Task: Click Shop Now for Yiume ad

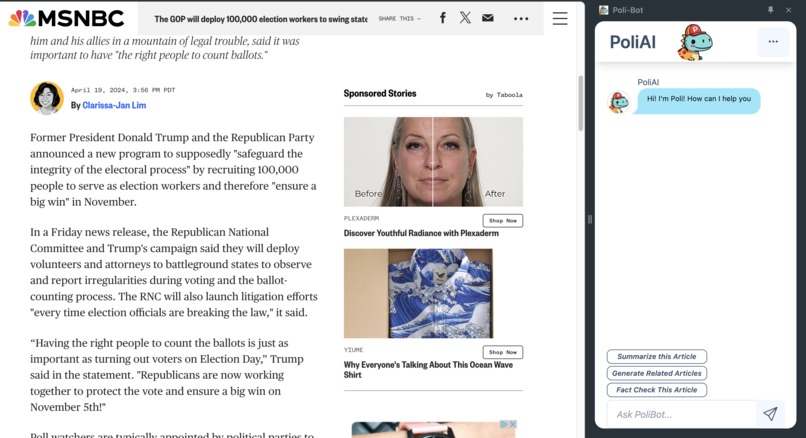Action: (503, 352)
